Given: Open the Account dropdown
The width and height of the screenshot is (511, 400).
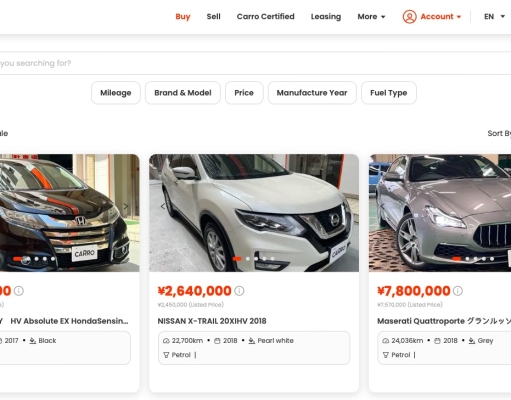Looking at the screenshot, I should click(x=441, y=17).
